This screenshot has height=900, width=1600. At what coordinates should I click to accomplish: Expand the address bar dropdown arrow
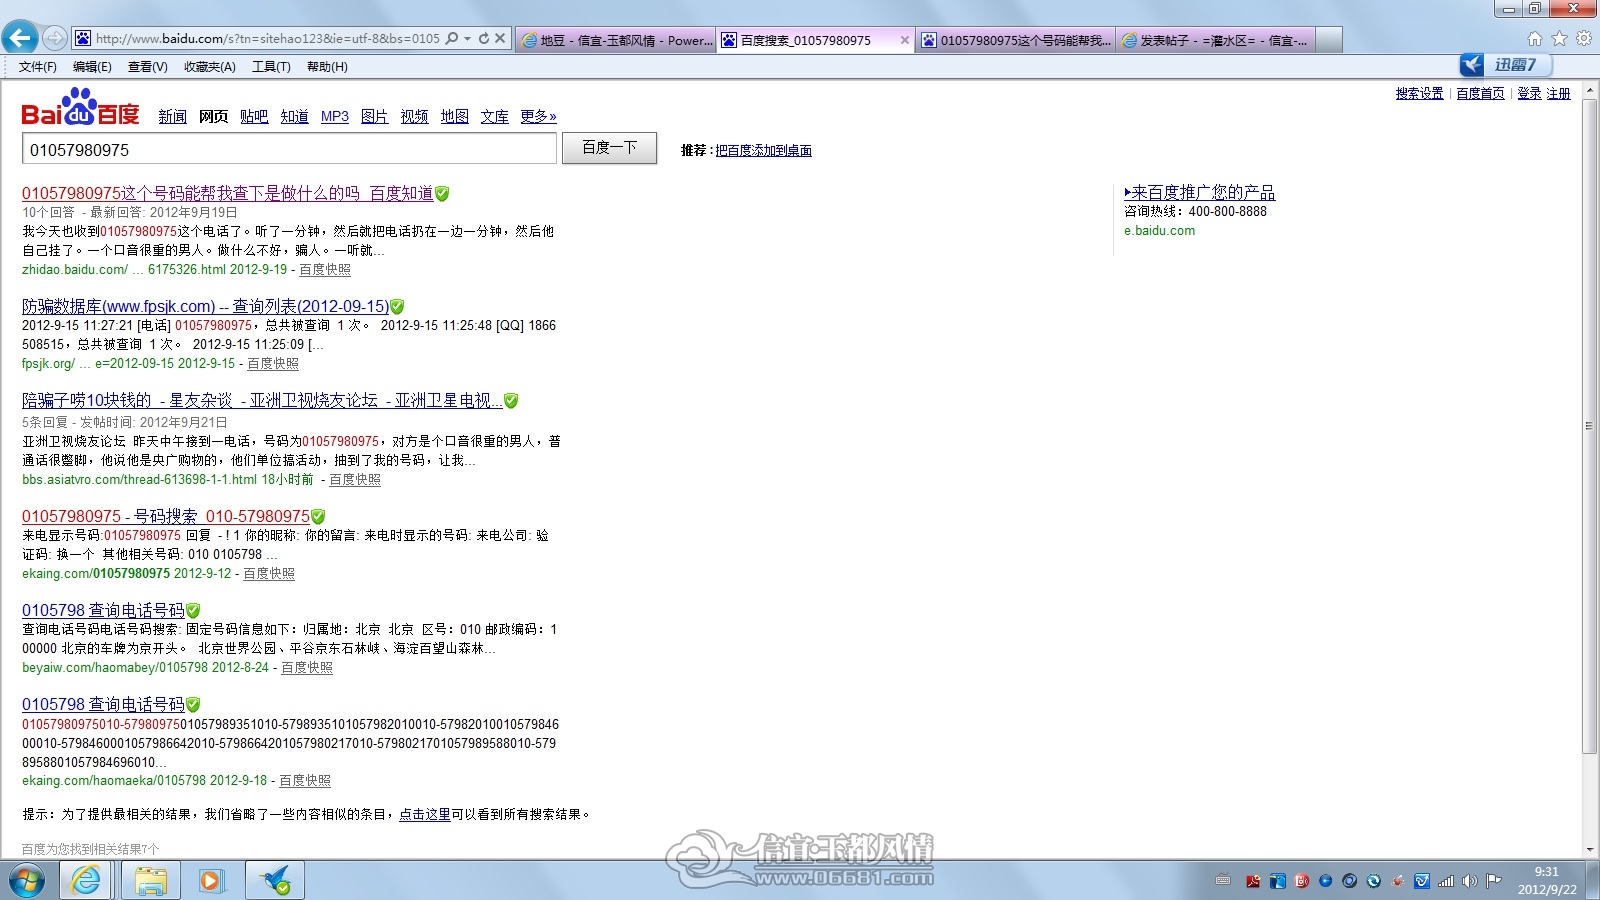point(468,38)
